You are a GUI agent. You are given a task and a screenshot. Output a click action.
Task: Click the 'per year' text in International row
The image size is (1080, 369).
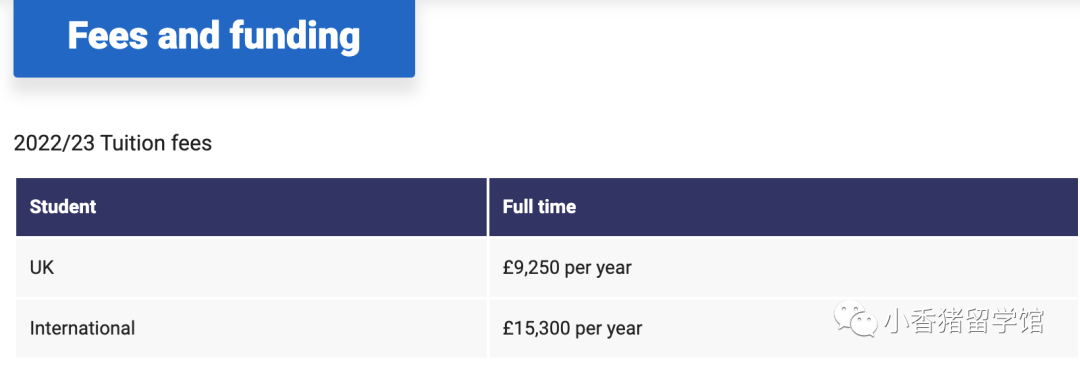pyautogui.click(x=609, y=329)
